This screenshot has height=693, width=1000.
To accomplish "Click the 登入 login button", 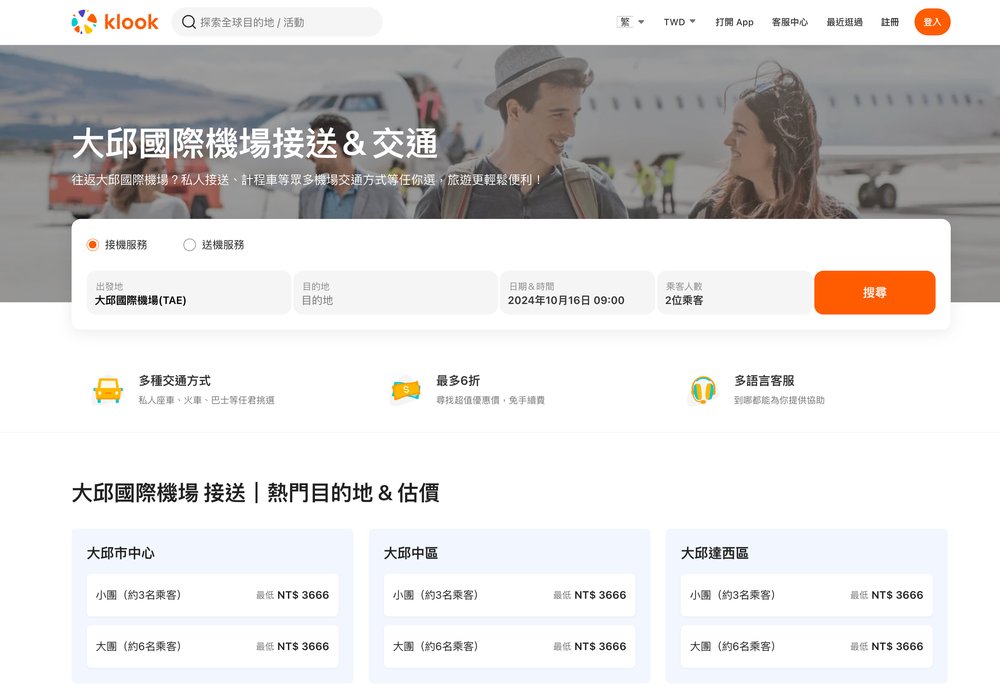I will tap(932, 21).
